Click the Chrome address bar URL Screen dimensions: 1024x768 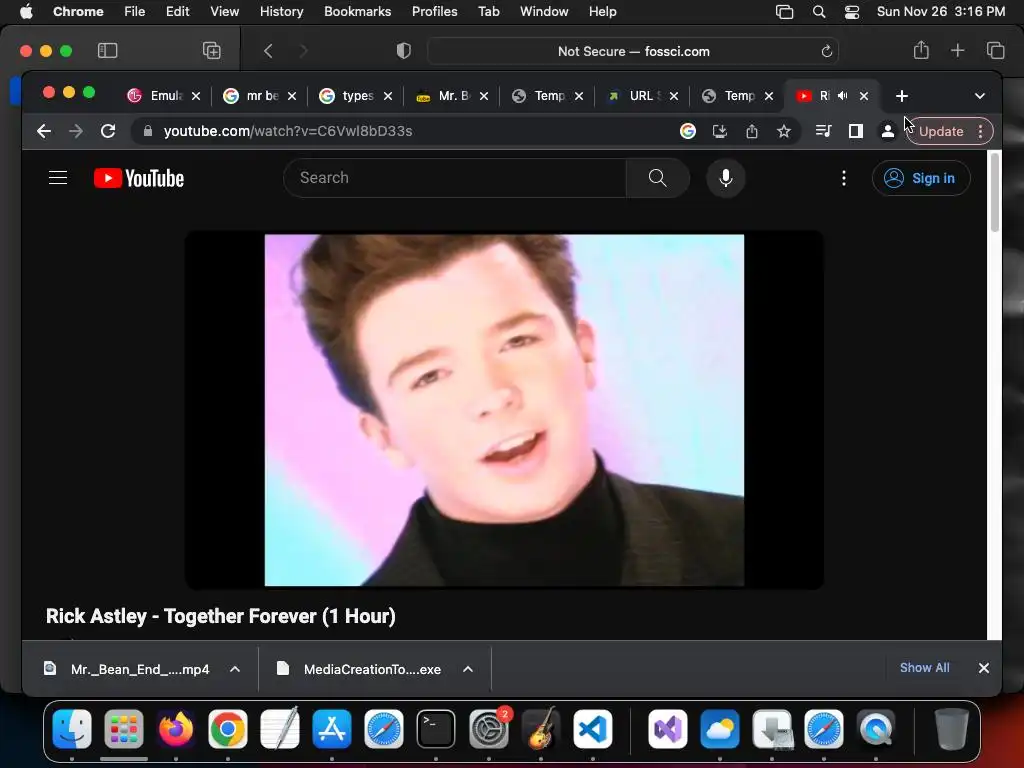tap(288, 131)
